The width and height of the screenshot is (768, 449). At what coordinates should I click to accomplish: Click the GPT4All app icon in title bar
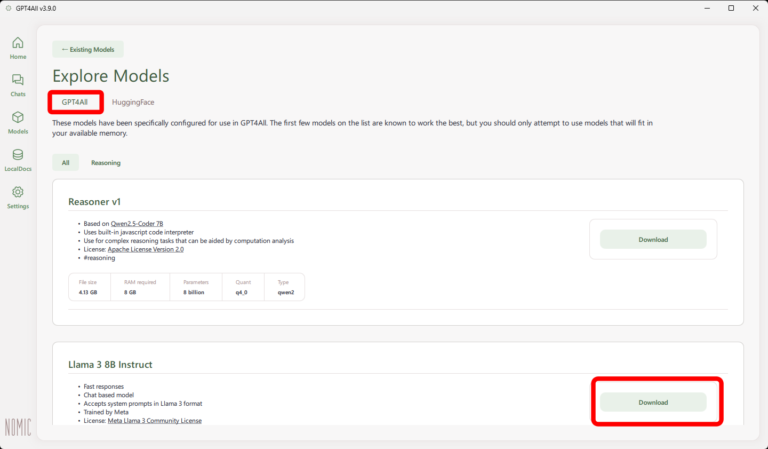9,8
